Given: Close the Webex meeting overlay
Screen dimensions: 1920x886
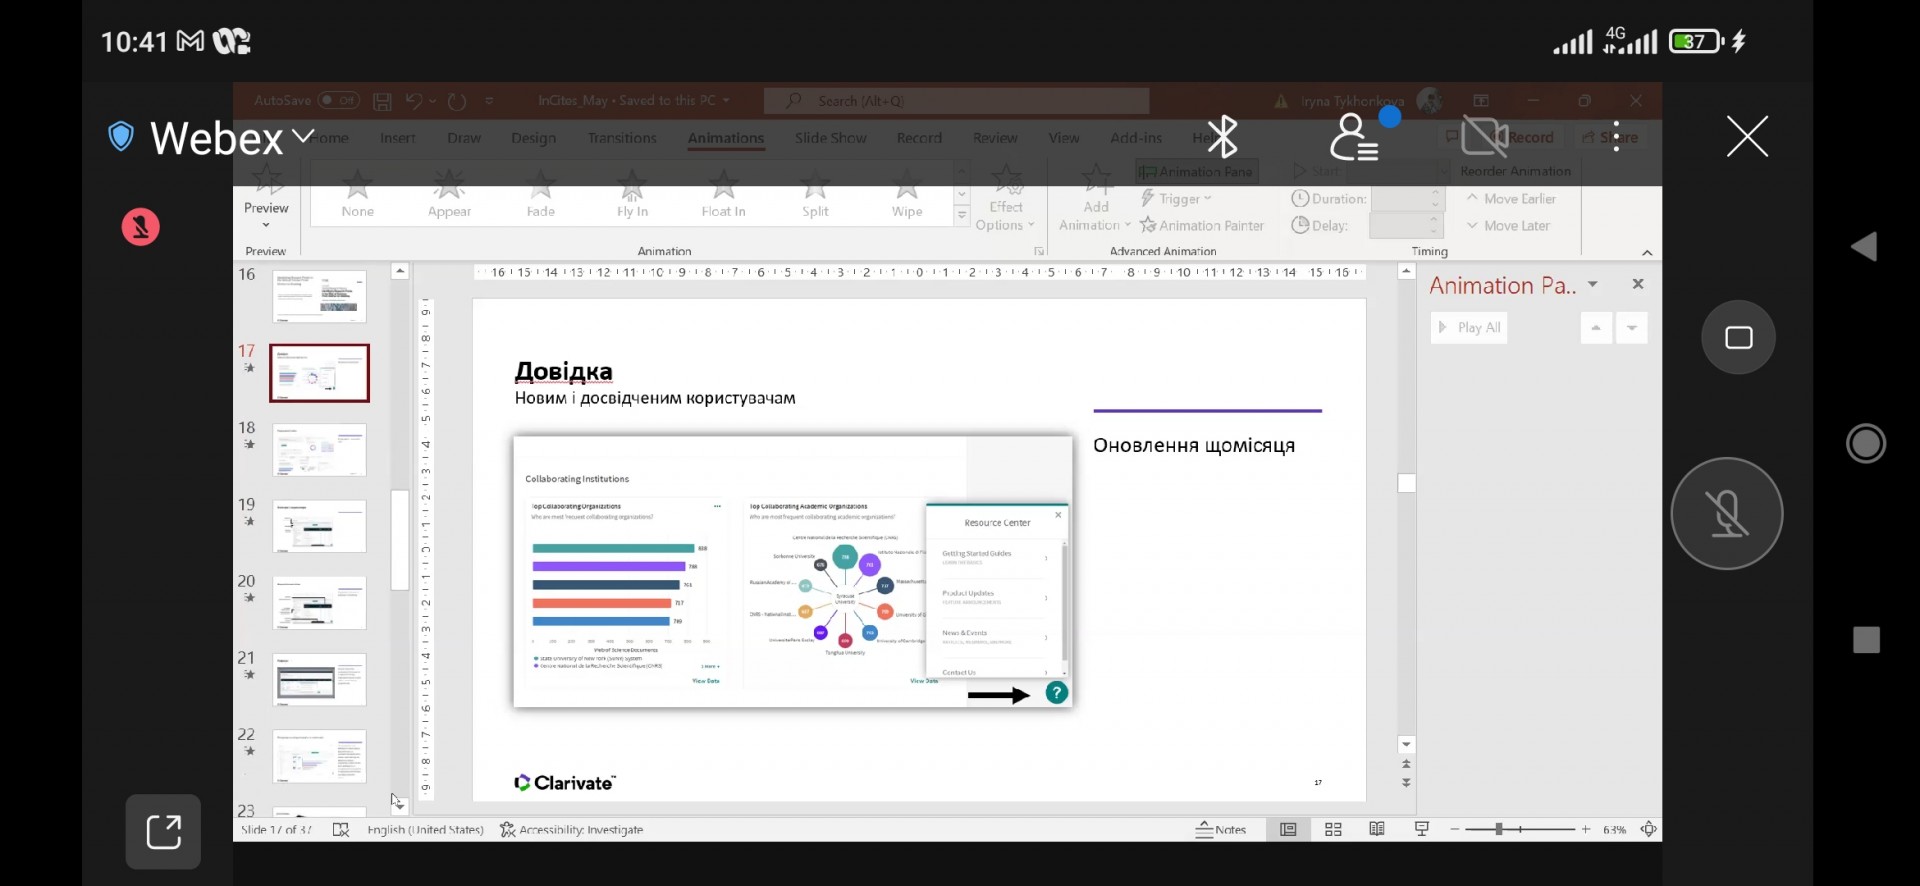Looking at the screenshot, I should [1746, 137].
